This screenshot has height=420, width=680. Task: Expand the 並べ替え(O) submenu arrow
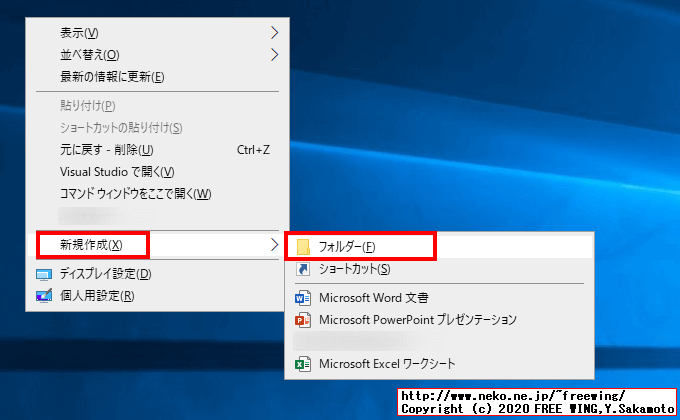click(x=274, y=55)
